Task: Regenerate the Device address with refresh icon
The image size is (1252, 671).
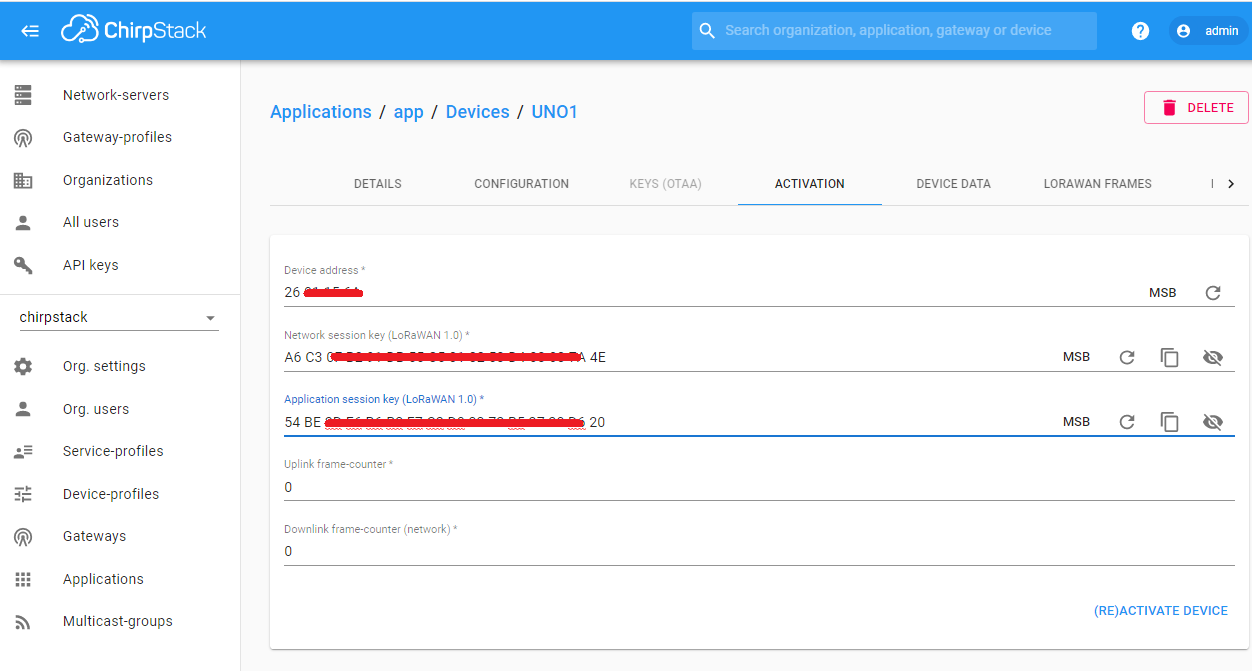Action: (1213, 293)
